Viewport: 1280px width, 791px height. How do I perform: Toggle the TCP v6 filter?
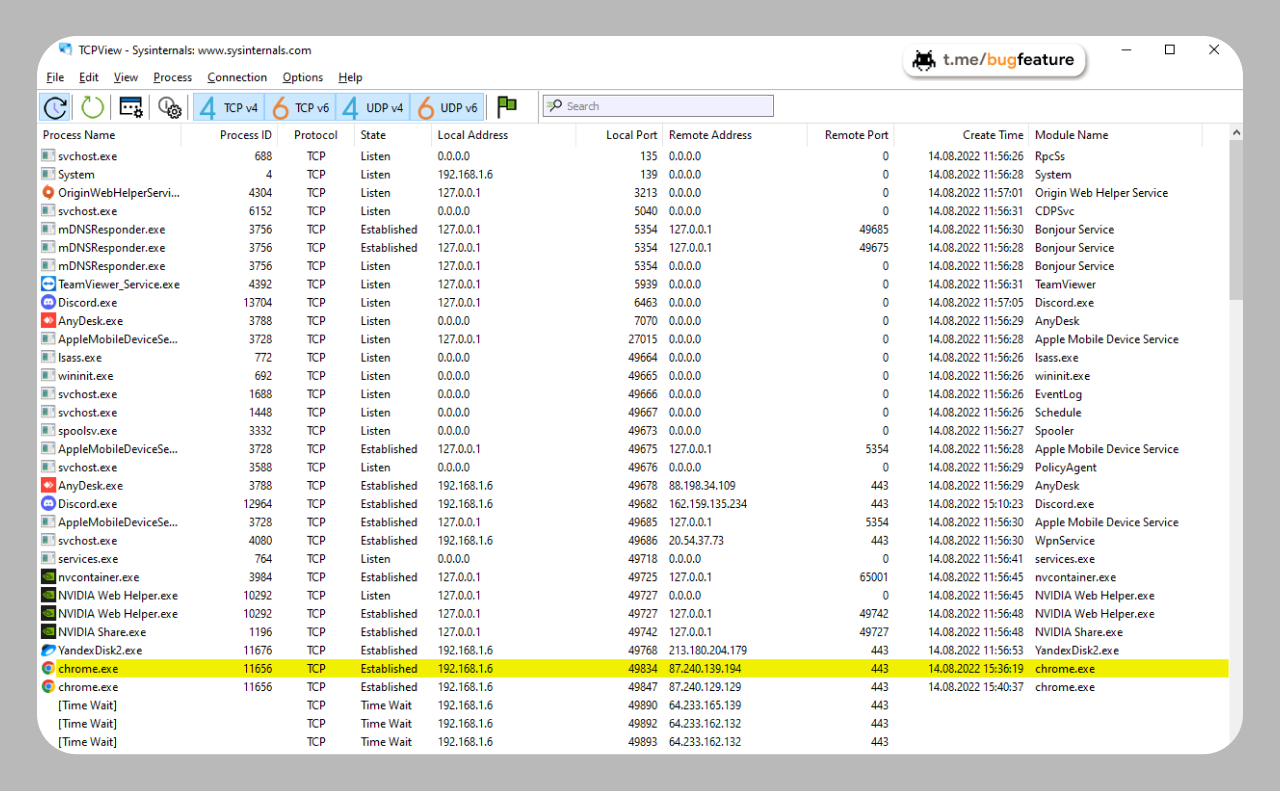pyautogui.click(x=300, y=107)
